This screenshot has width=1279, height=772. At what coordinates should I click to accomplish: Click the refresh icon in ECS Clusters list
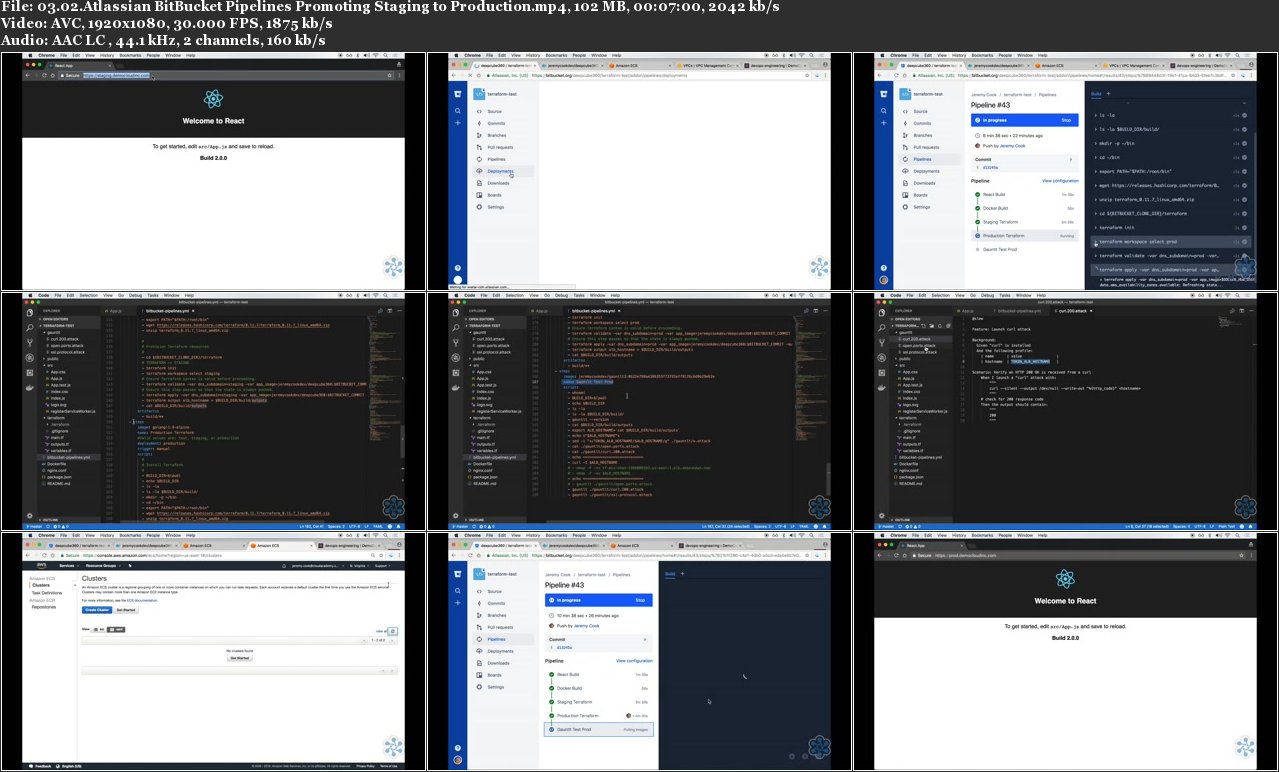(392, 632)
